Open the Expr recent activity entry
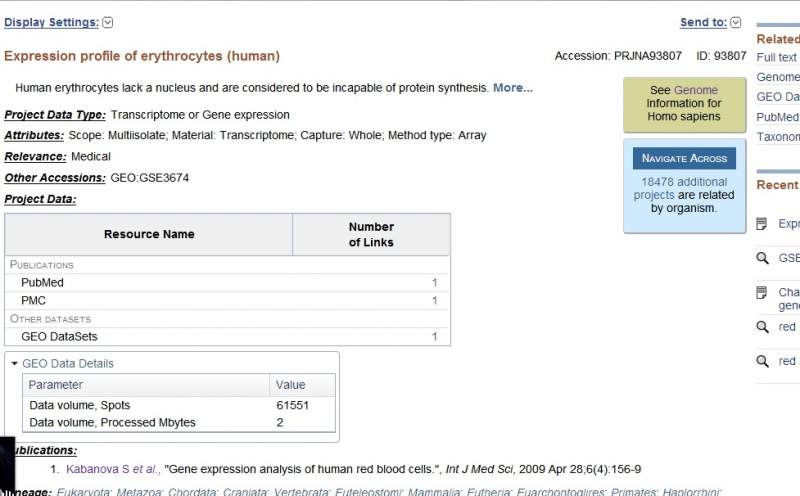 tap(789, 224)
